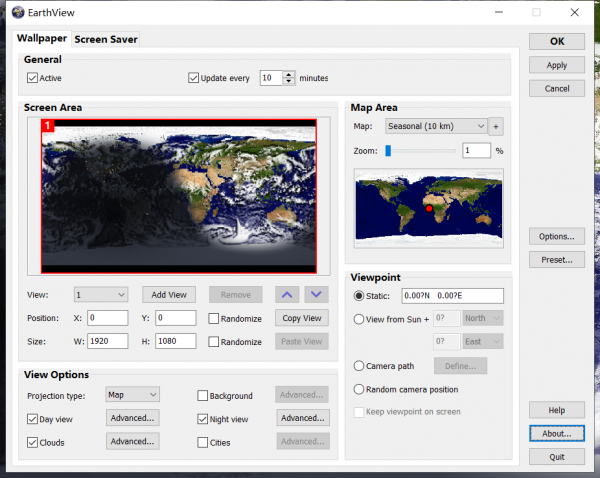Click the Add View button
Viewport: 600px width, 478px height.
pyautogui.click(x=169, y=295)
